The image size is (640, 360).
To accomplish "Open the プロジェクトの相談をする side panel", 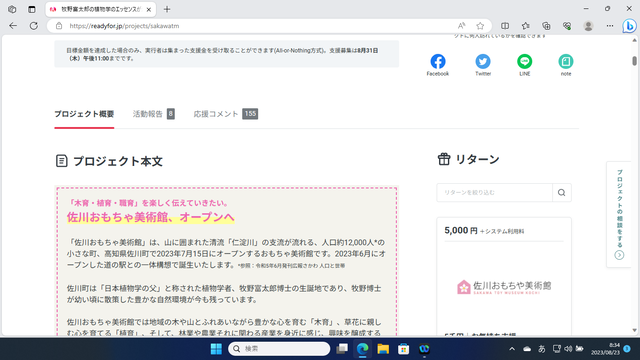I will (x=619, y=214).
